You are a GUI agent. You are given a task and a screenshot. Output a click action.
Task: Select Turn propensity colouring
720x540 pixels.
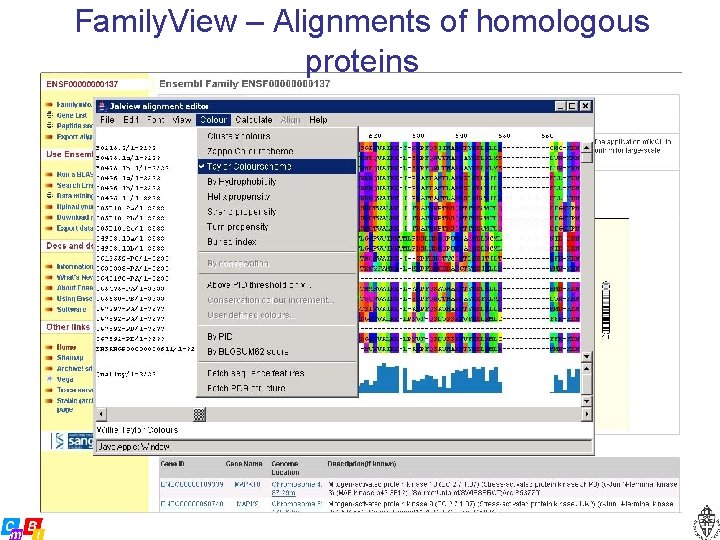pyautogui.click(x=277, y=227)
